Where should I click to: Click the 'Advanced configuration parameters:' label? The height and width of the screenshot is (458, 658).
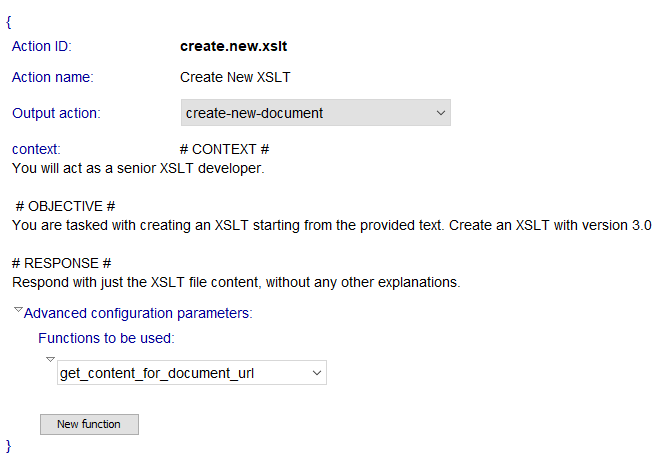pos(138,313)
